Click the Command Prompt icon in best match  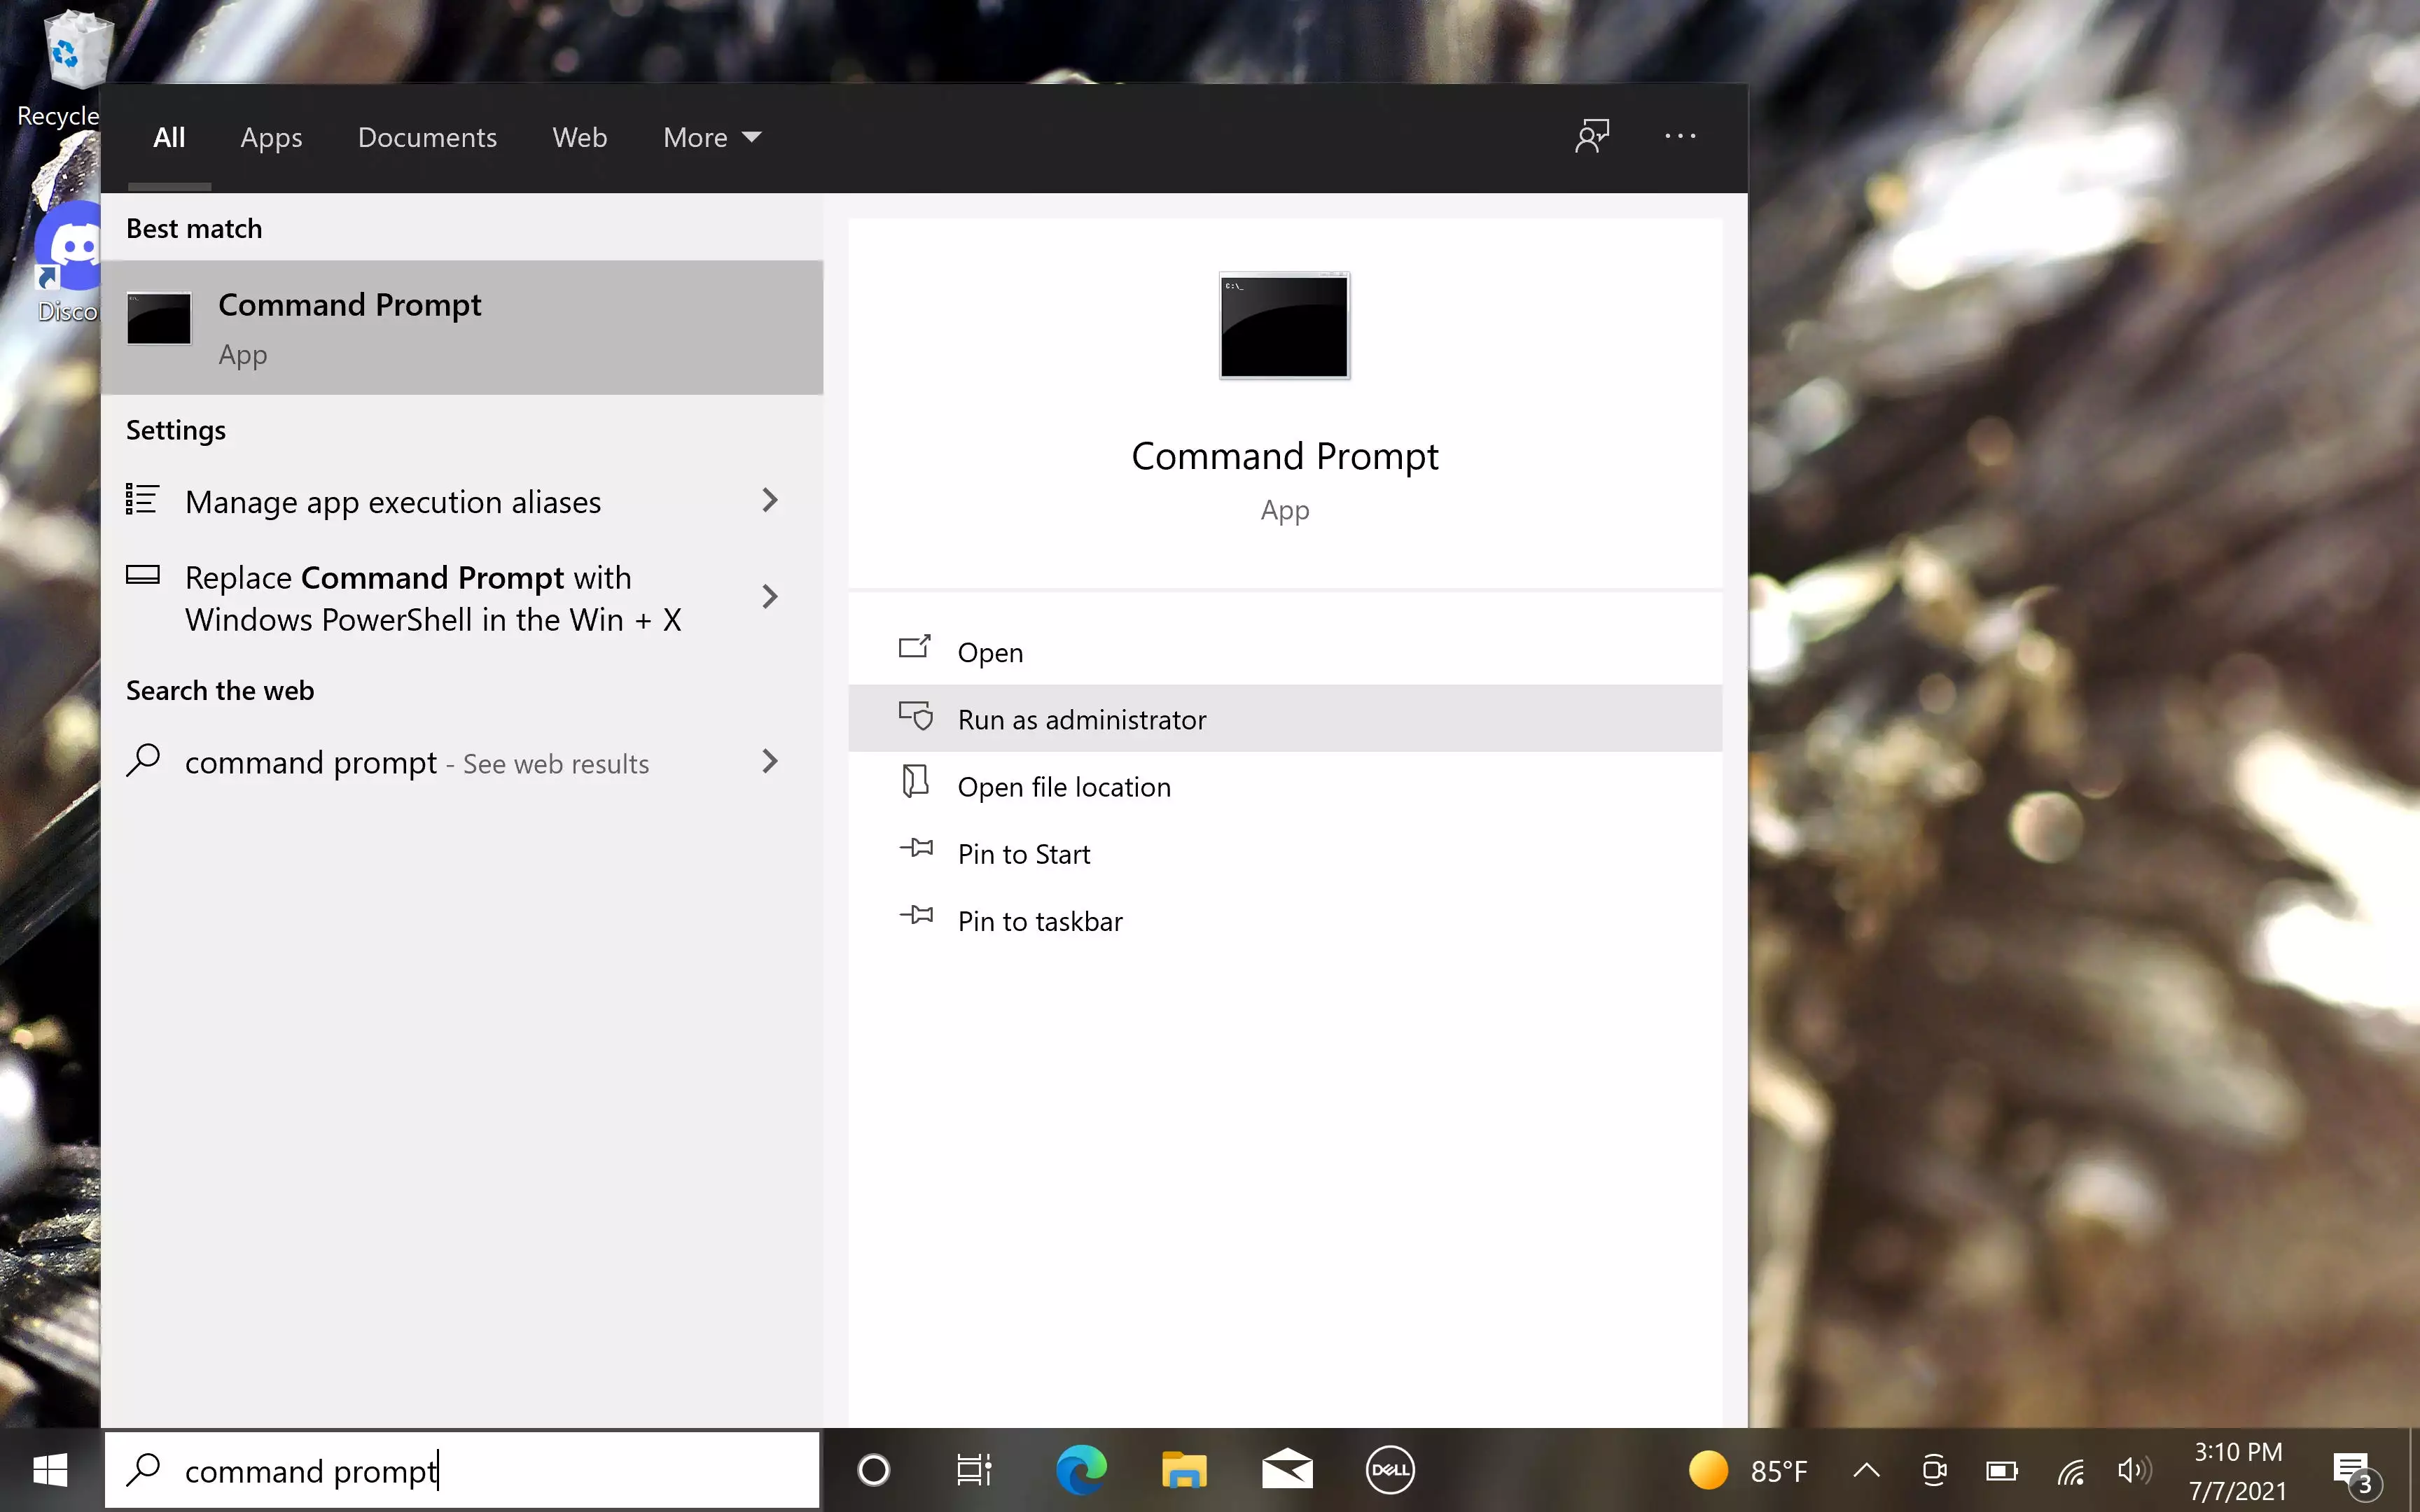coord(159,318)
